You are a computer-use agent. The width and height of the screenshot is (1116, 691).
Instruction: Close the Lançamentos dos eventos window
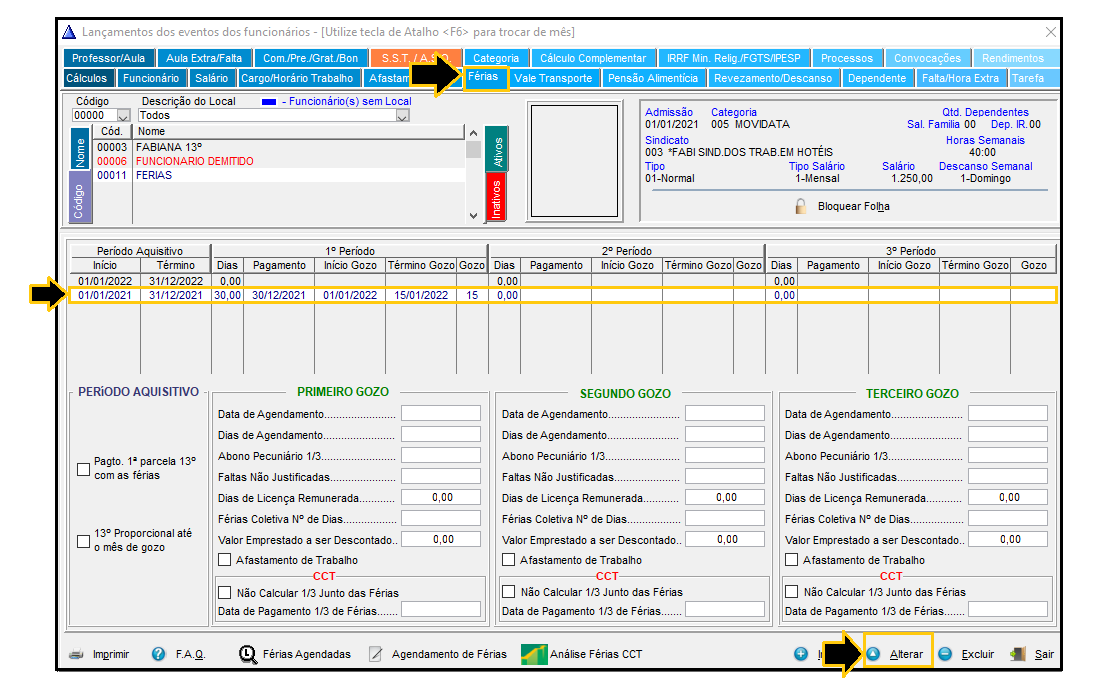(x=1051, y=32)
